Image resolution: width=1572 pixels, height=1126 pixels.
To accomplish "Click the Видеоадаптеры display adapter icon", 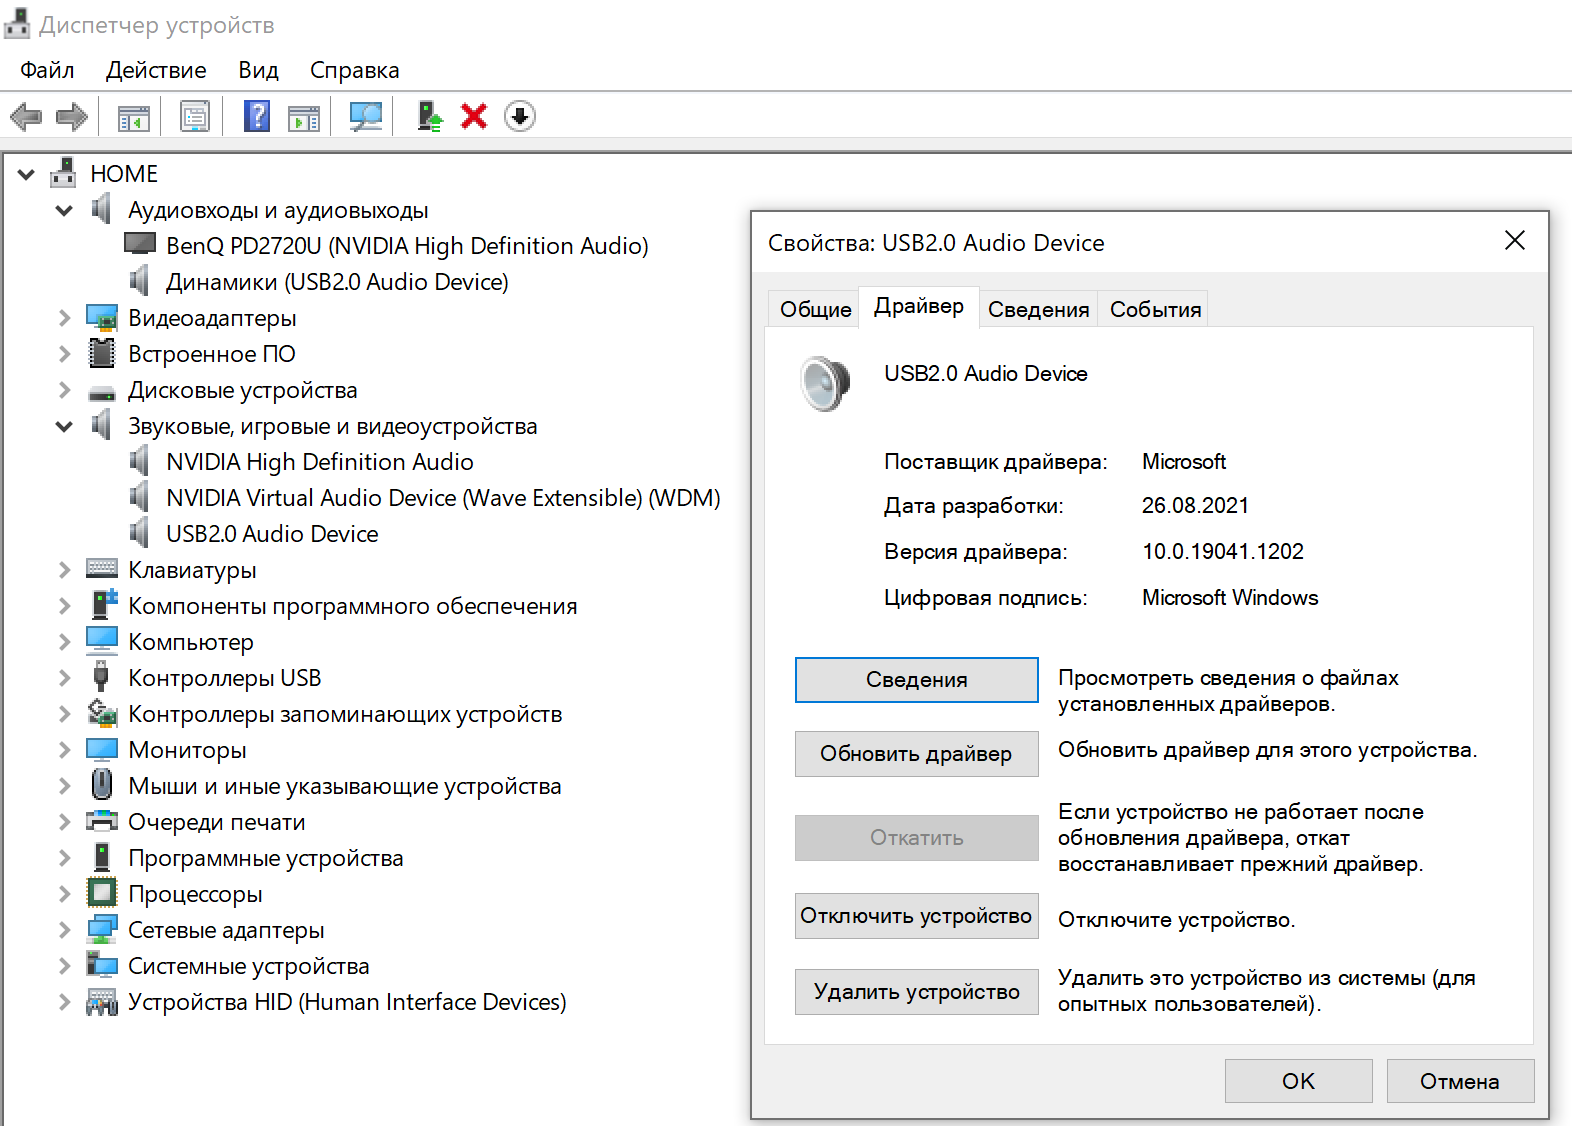I will pyautogui.click(x=102, y=318).
